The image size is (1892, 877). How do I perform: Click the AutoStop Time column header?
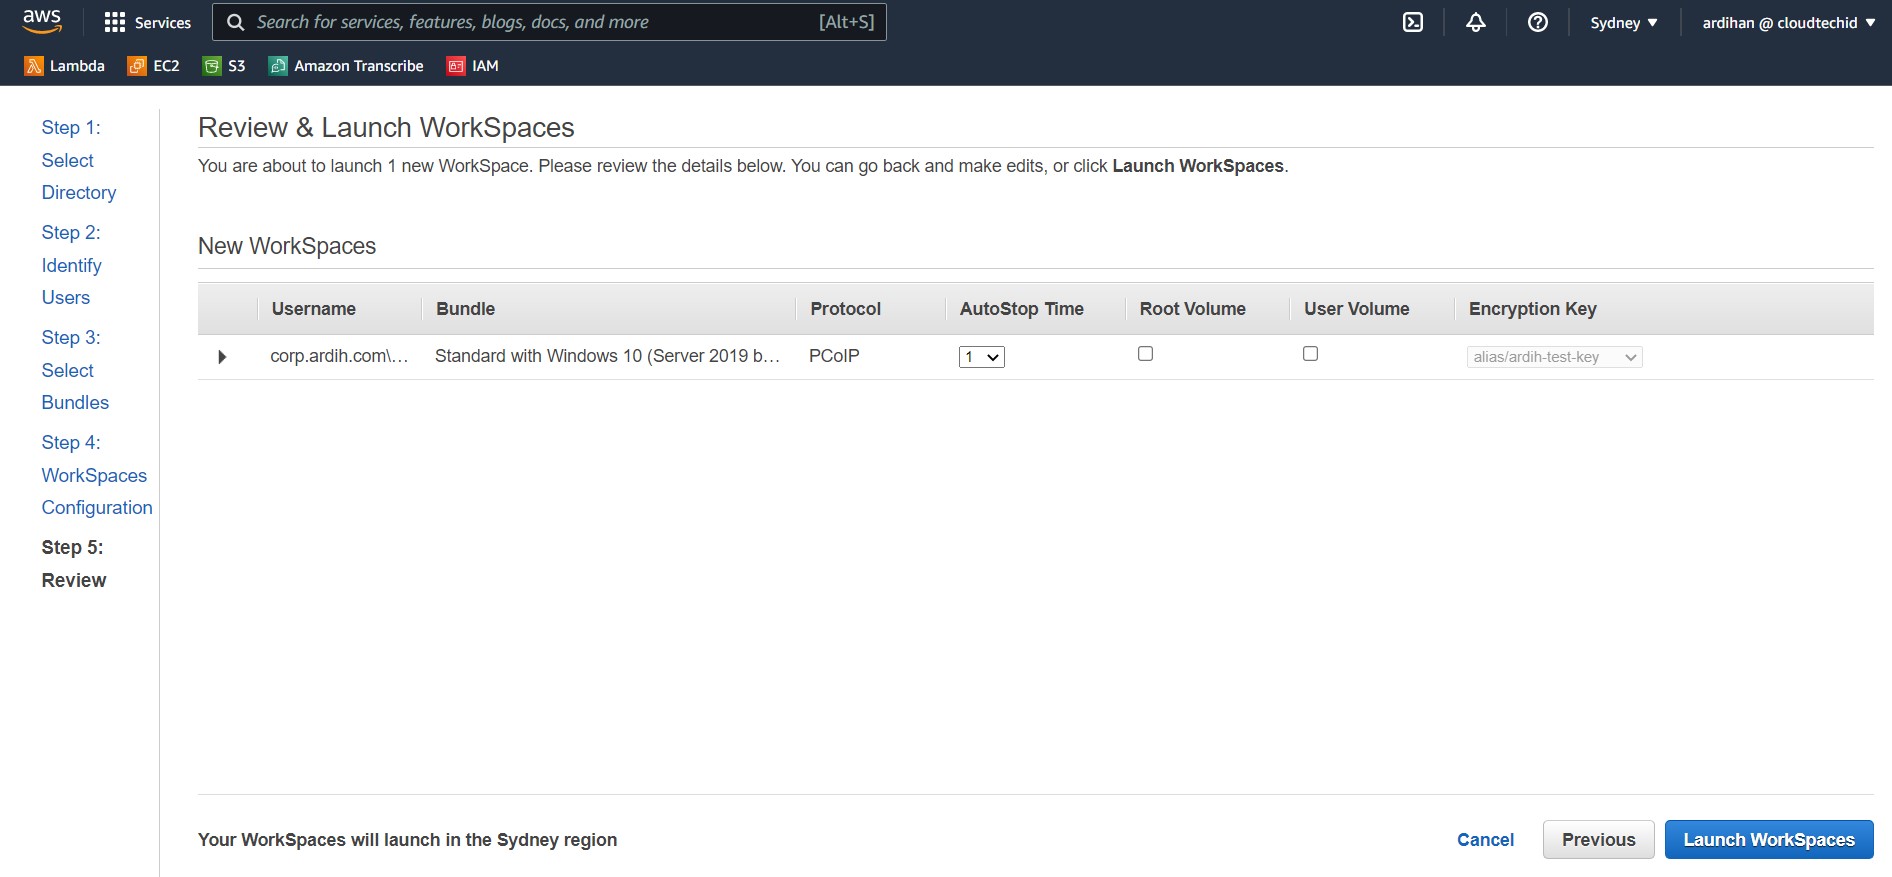(x=1022, y=309)
